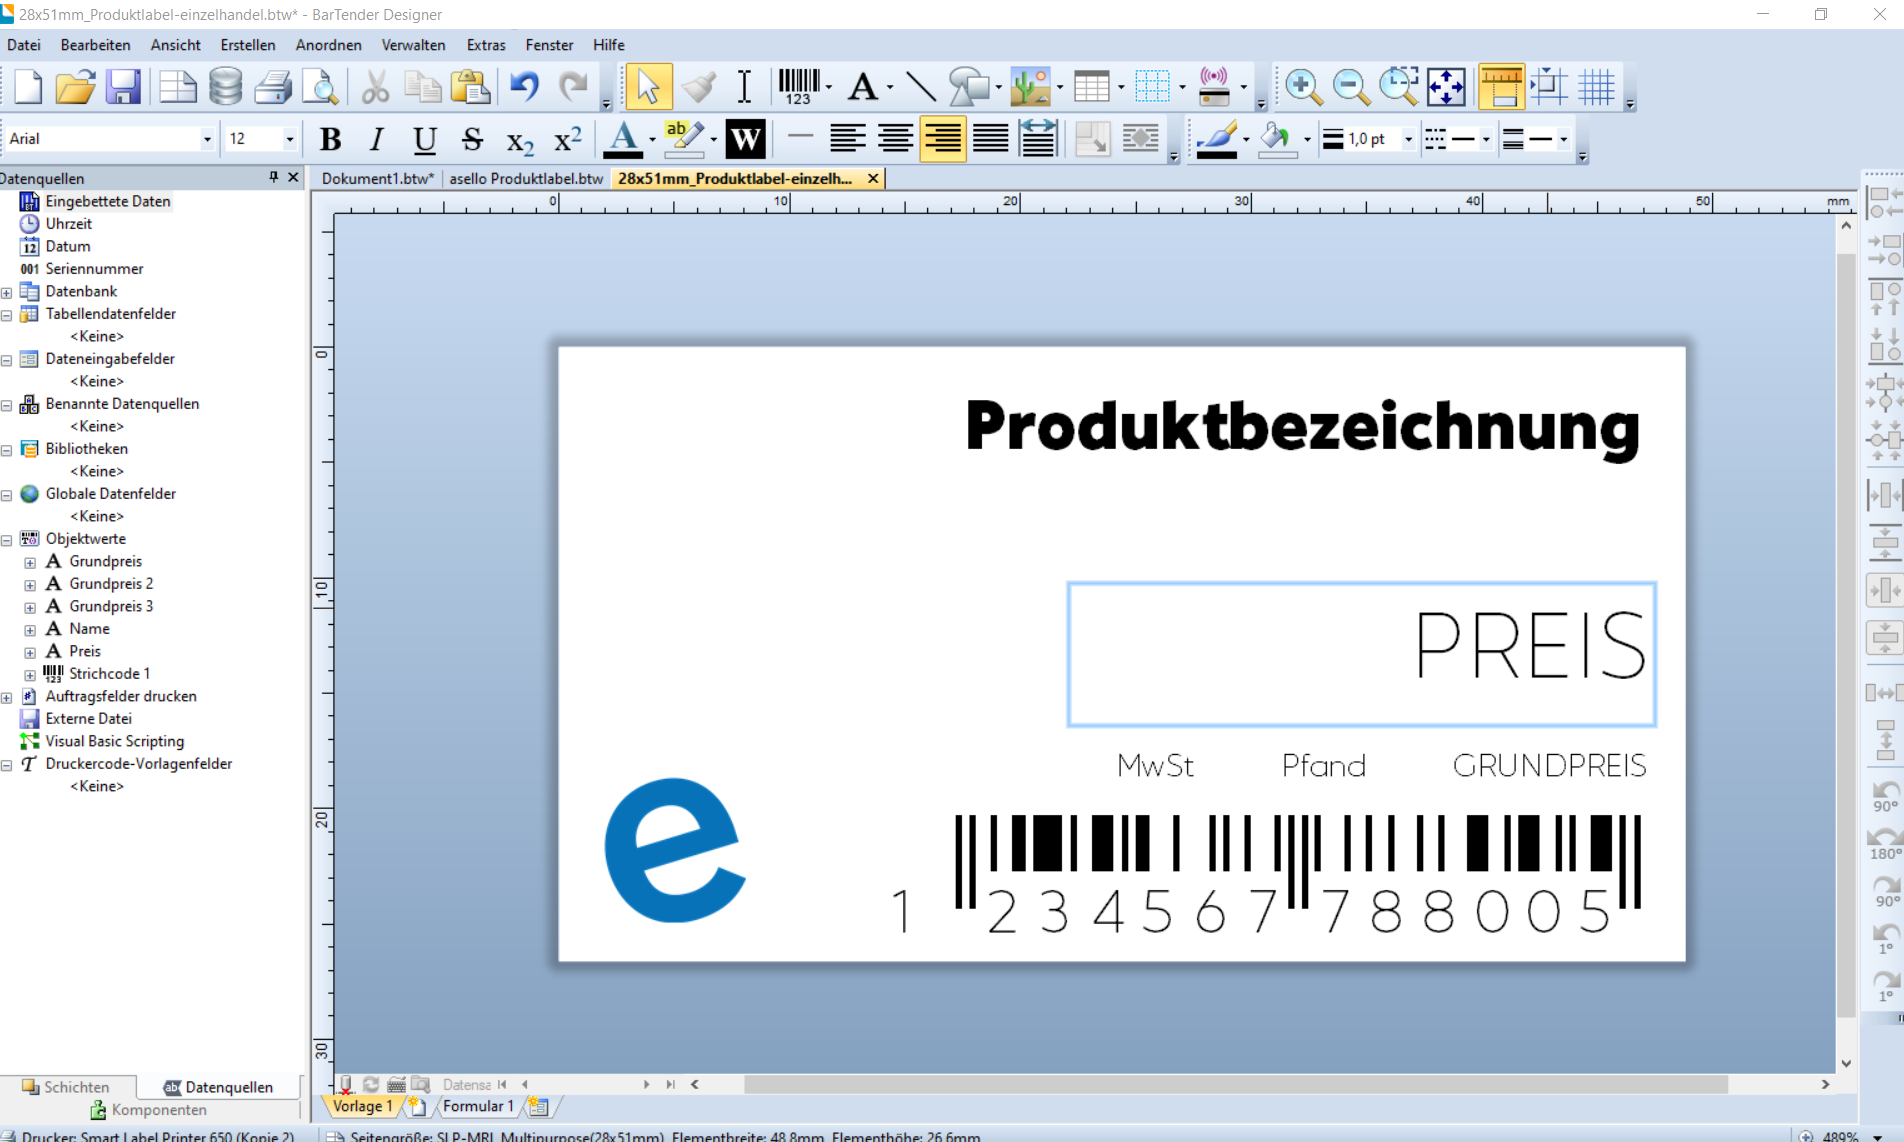
Task: Switch to asello Produktlabel.btw tab
Action: [526, 178]
